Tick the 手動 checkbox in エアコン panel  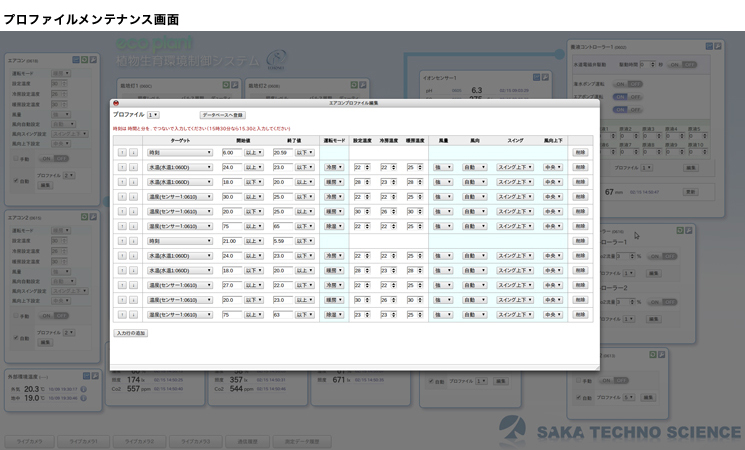point(16,158)
